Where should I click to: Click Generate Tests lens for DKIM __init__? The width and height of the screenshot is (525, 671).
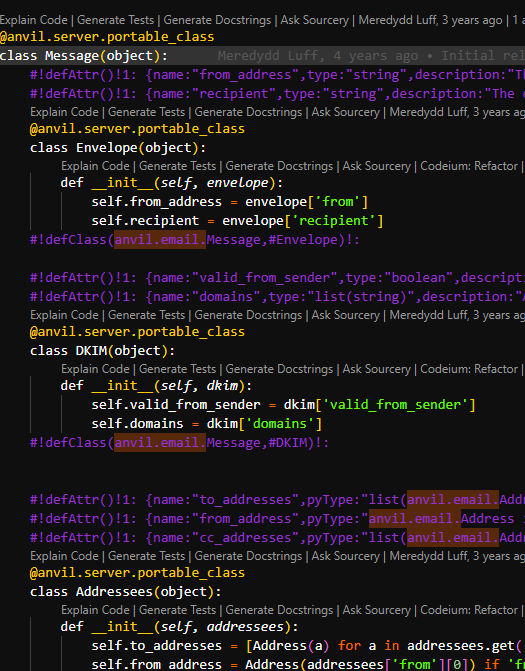177,369
